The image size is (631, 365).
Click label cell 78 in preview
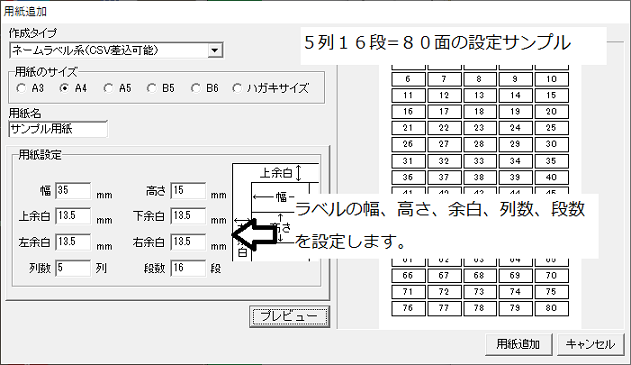pos(479,308)
